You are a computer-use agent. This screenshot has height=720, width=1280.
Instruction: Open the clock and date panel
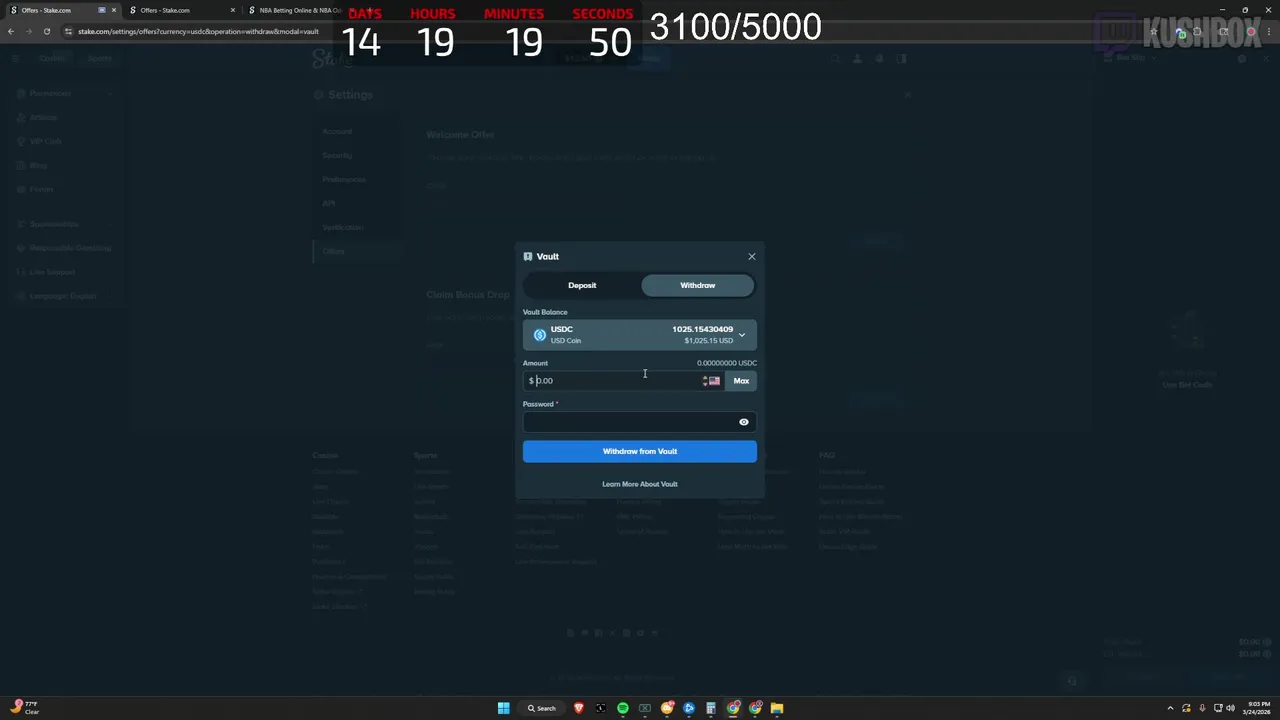[x=1257, y=708]
